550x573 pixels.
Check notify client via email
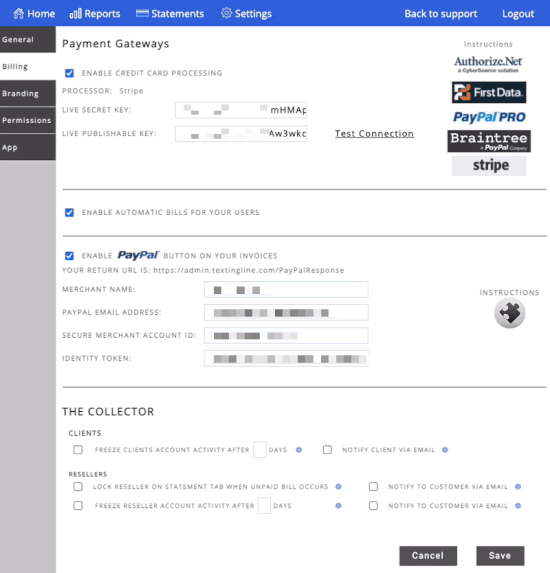(327, 449)
